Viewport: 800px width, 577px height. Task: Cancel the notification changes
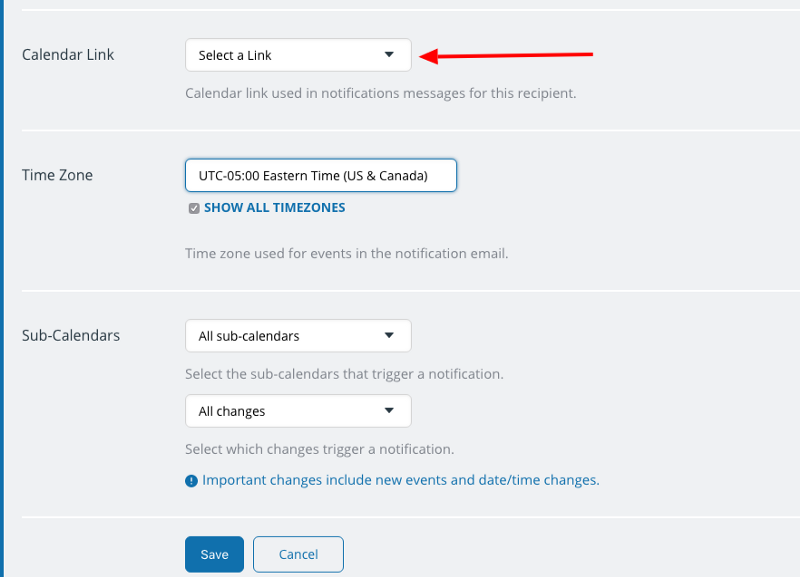pos(298,554)
